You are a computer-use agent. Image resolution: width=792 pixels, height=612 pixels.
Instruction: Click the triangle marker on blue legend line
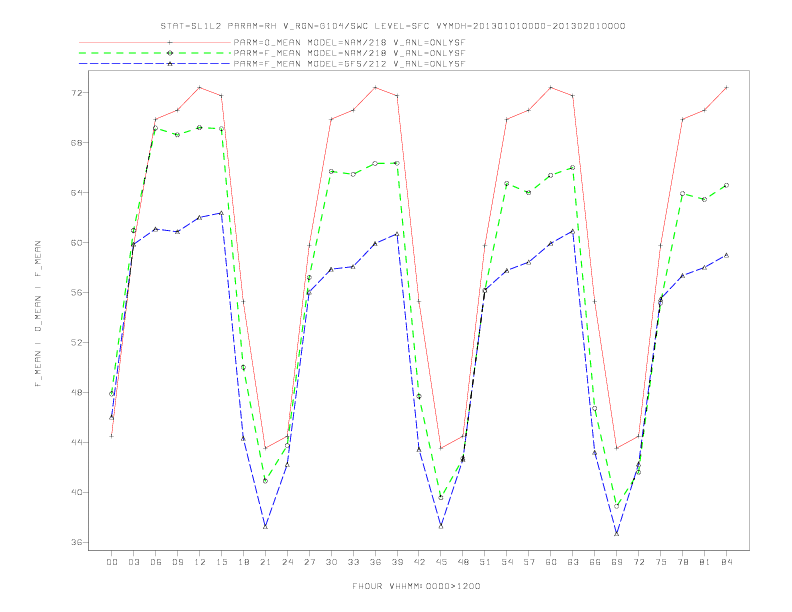(x=170, y=64)
